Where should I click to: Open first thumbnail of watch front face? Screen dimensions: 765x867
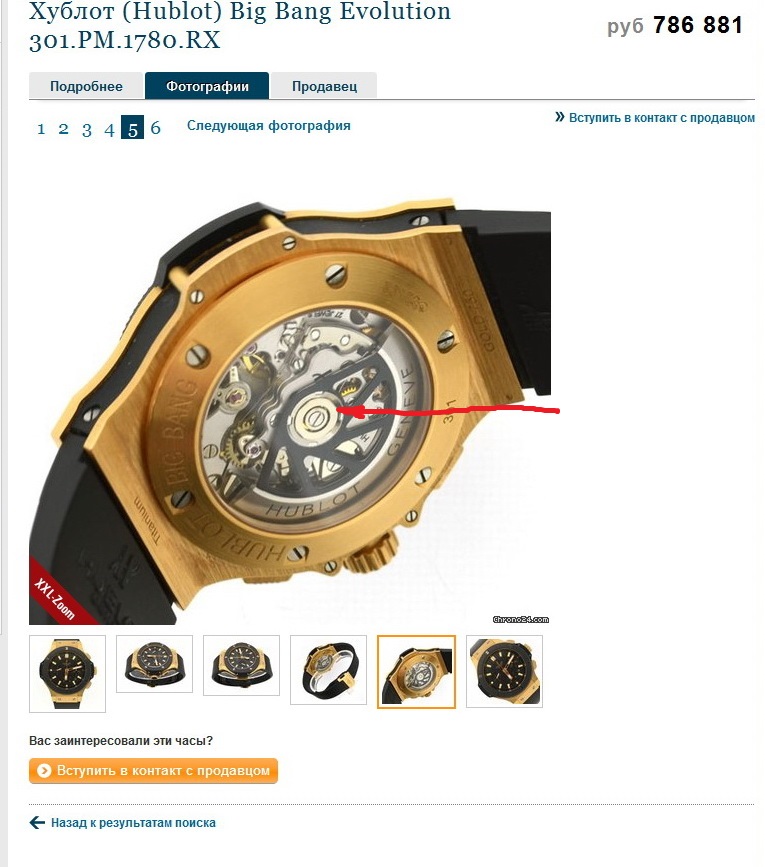pos(67,673)
